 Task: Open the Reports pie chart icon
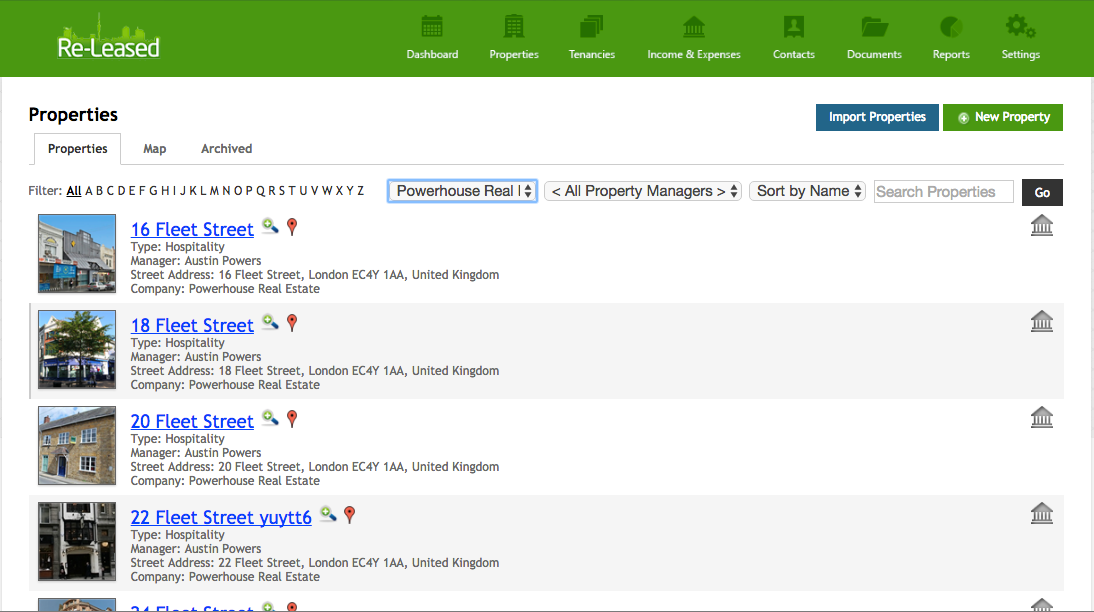(x=951, y=27)
